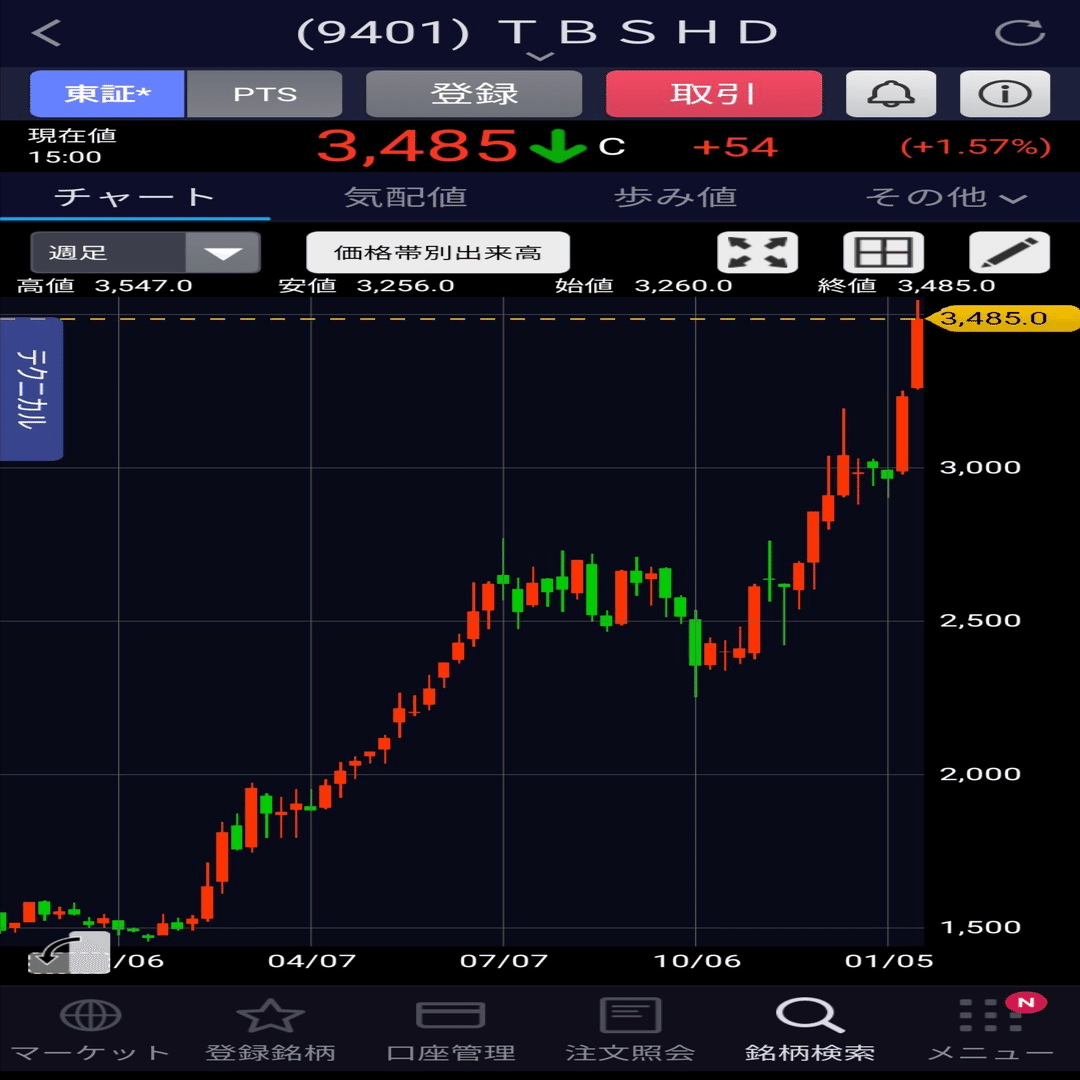Viewport: 1080px width, 1080px height.
Task: Tap the (+1.57%) percent change
Action: tap(976, 147)
